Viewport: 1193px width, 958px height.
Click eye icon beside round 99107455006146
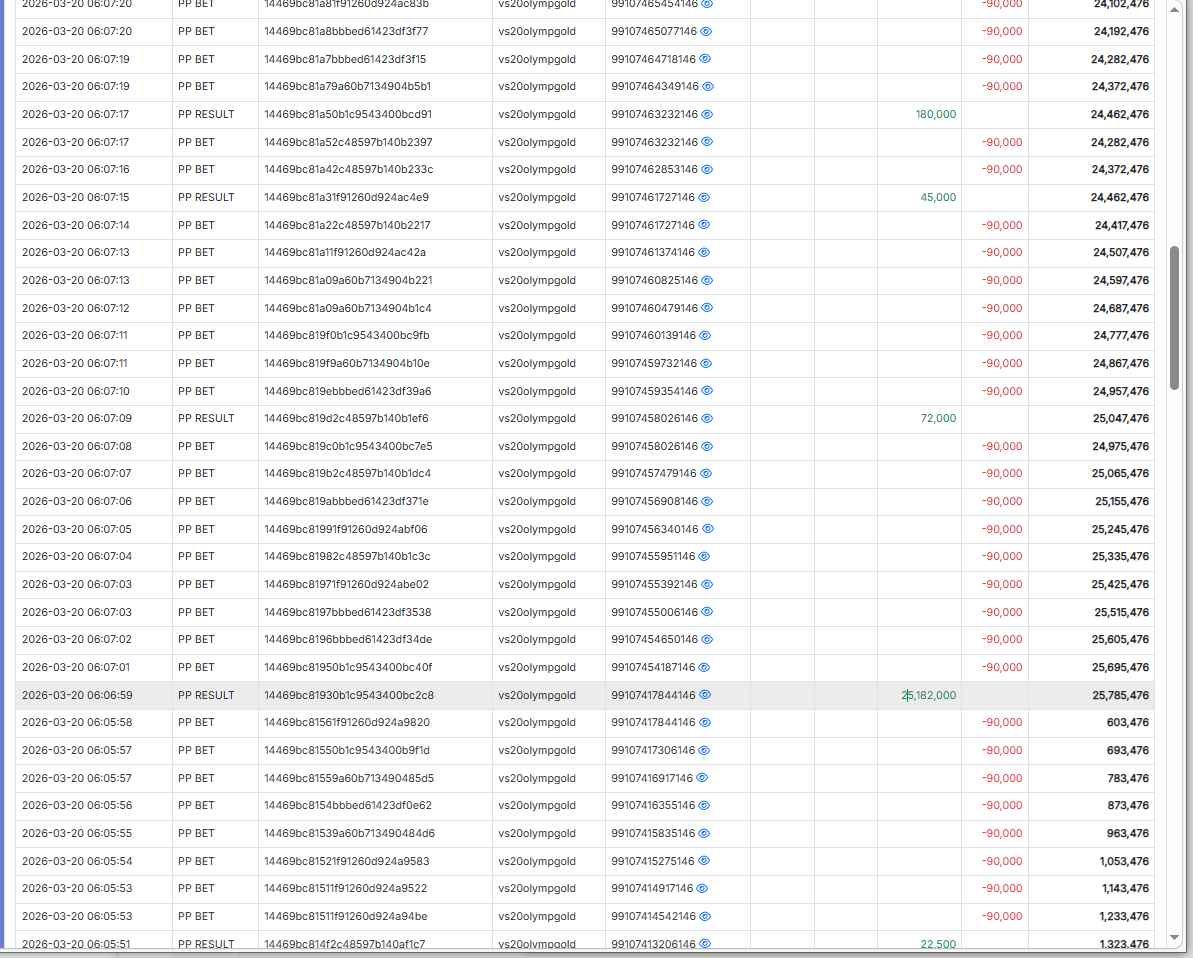pyautogui.click(x=707, y=612)
